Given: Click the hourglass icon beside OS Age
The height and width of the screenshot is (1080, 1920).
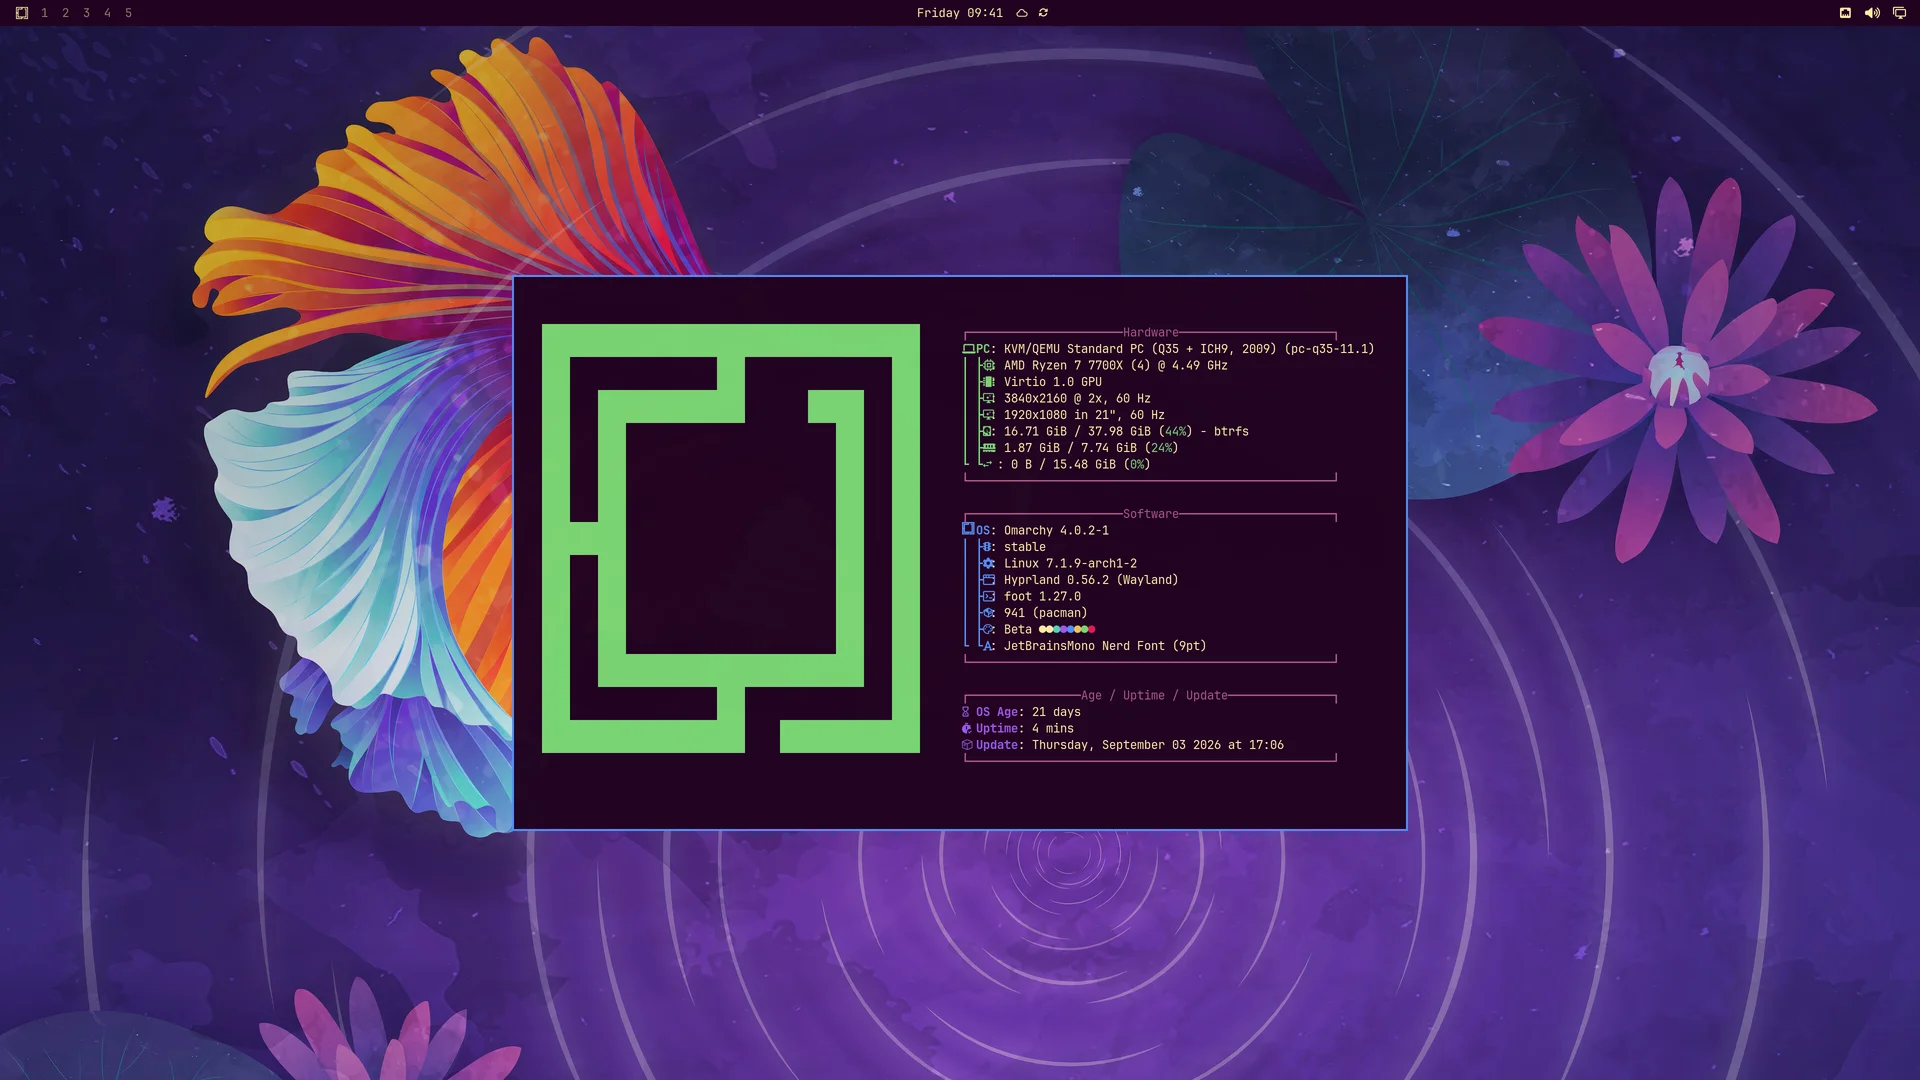Looking at the screenshot, I should coord(966,712).
